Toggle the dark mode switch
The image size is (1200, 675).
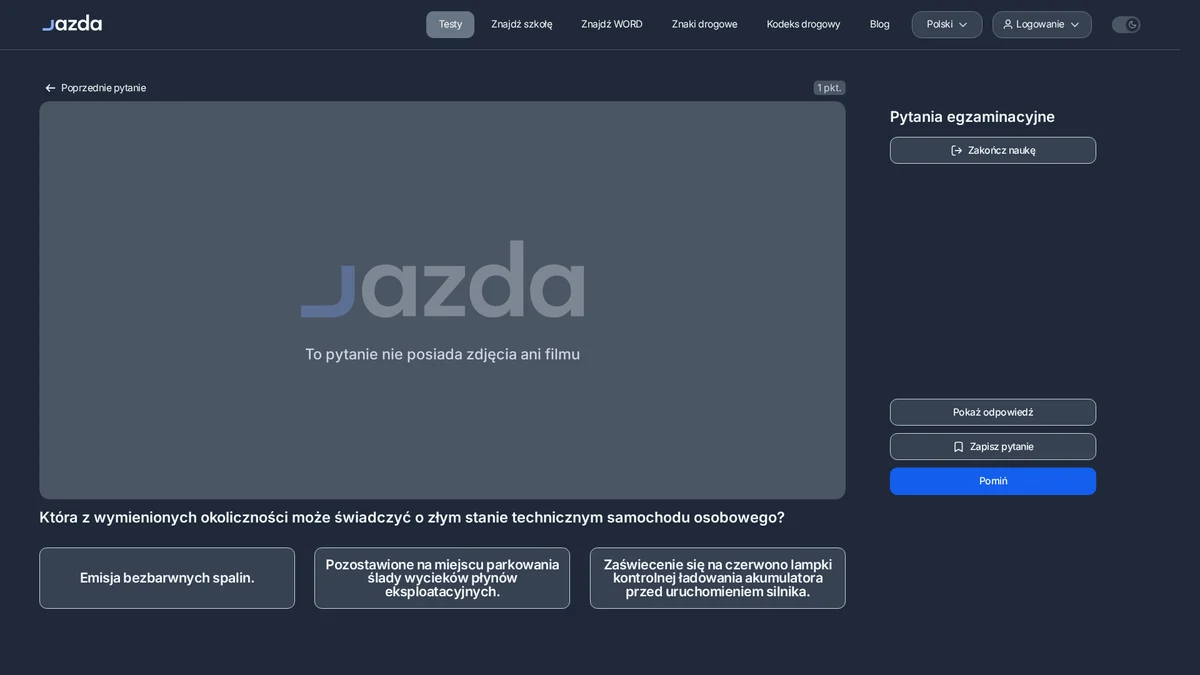pyautogui.click(x=1126, y=24)
